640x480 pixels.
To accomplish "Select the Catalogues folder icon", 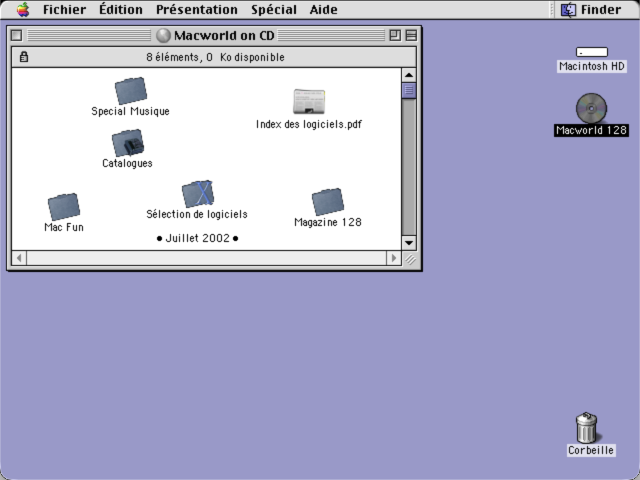I will 128,143.
